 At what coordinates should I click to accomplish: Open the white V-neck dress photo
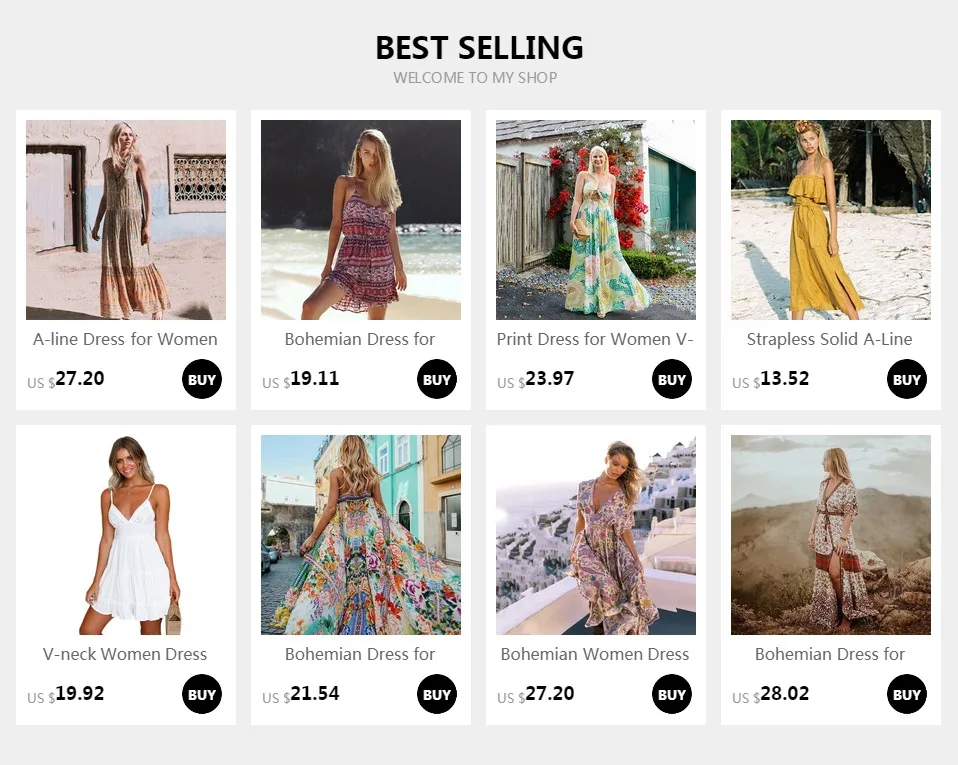click(126, 535)
